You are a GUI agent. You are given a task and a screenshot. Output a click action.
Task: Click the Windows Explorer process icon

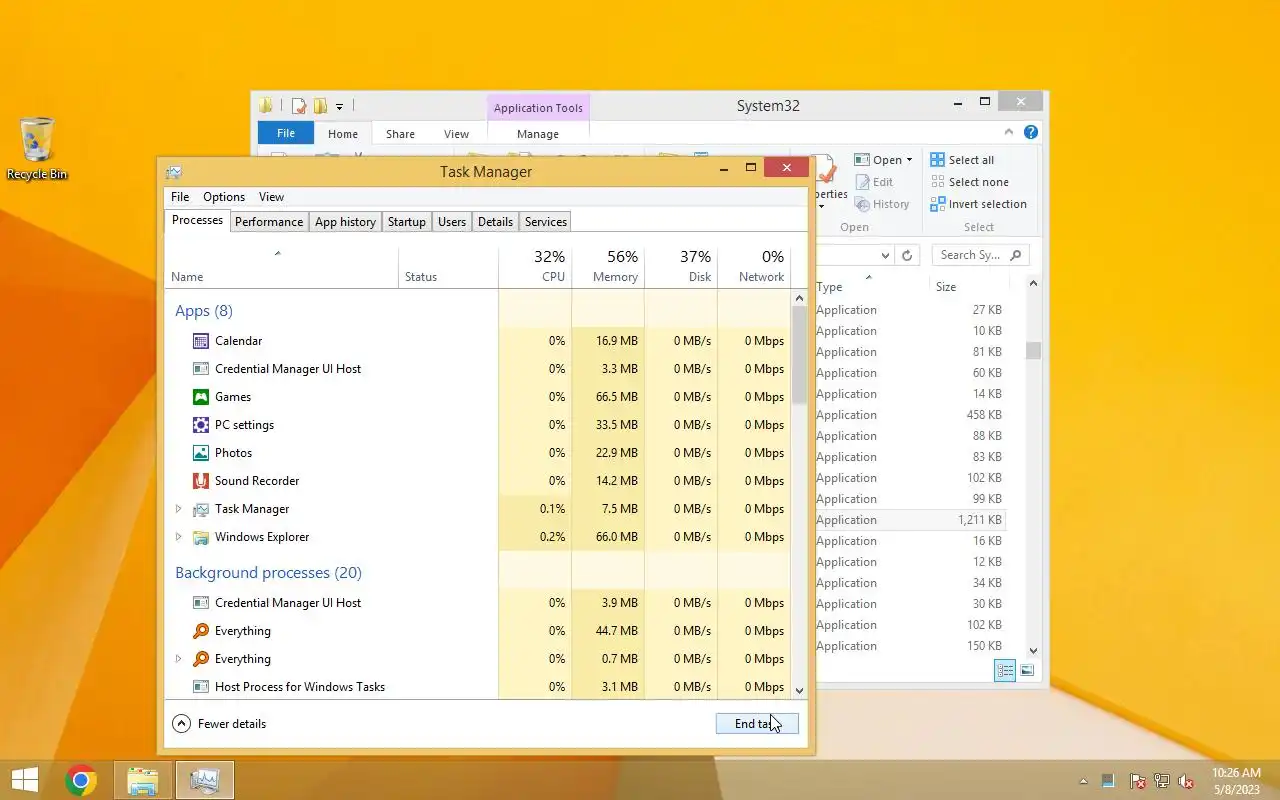[201, 537]
